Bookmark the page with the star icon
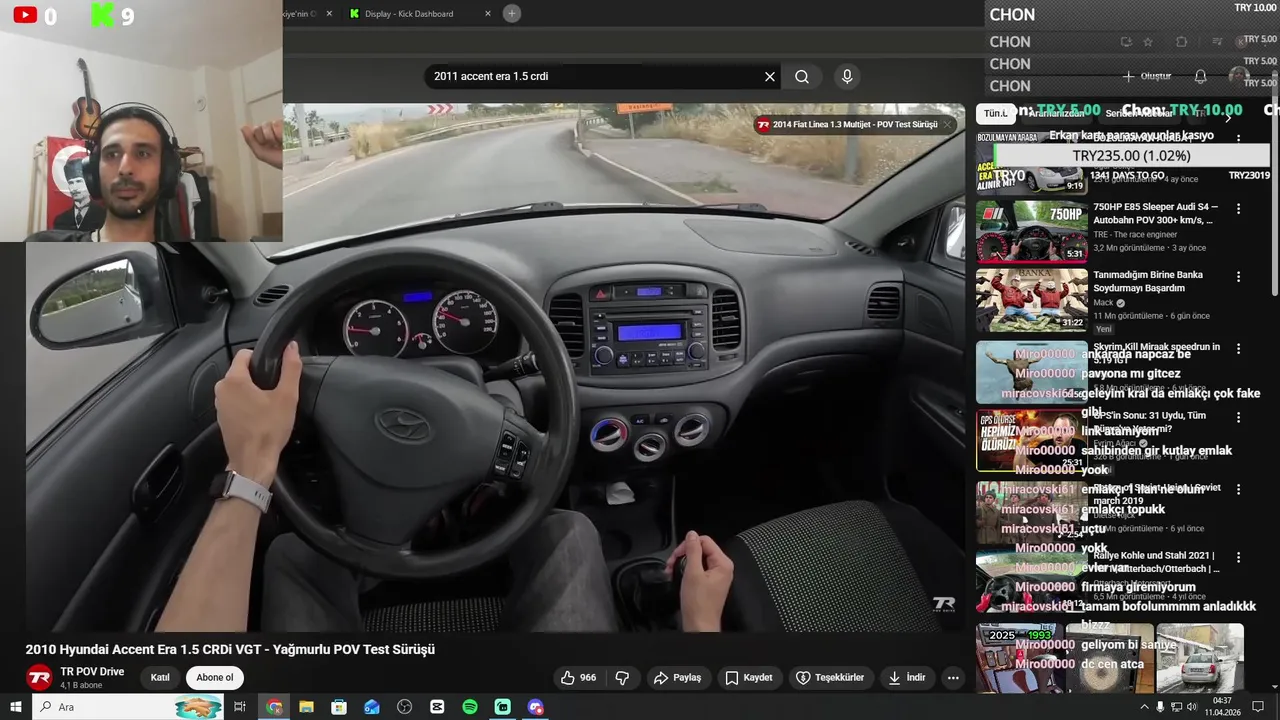The height and width of the screenshot is (720, 1280). pos(1148,42)
